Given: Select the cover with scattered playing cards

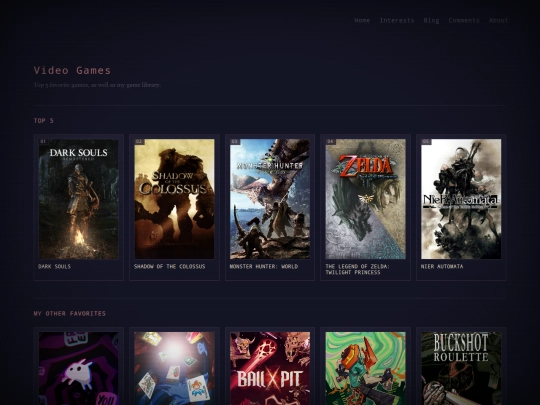Looking at the screenshot, I should pyautogui.click(x=174, y=368).
